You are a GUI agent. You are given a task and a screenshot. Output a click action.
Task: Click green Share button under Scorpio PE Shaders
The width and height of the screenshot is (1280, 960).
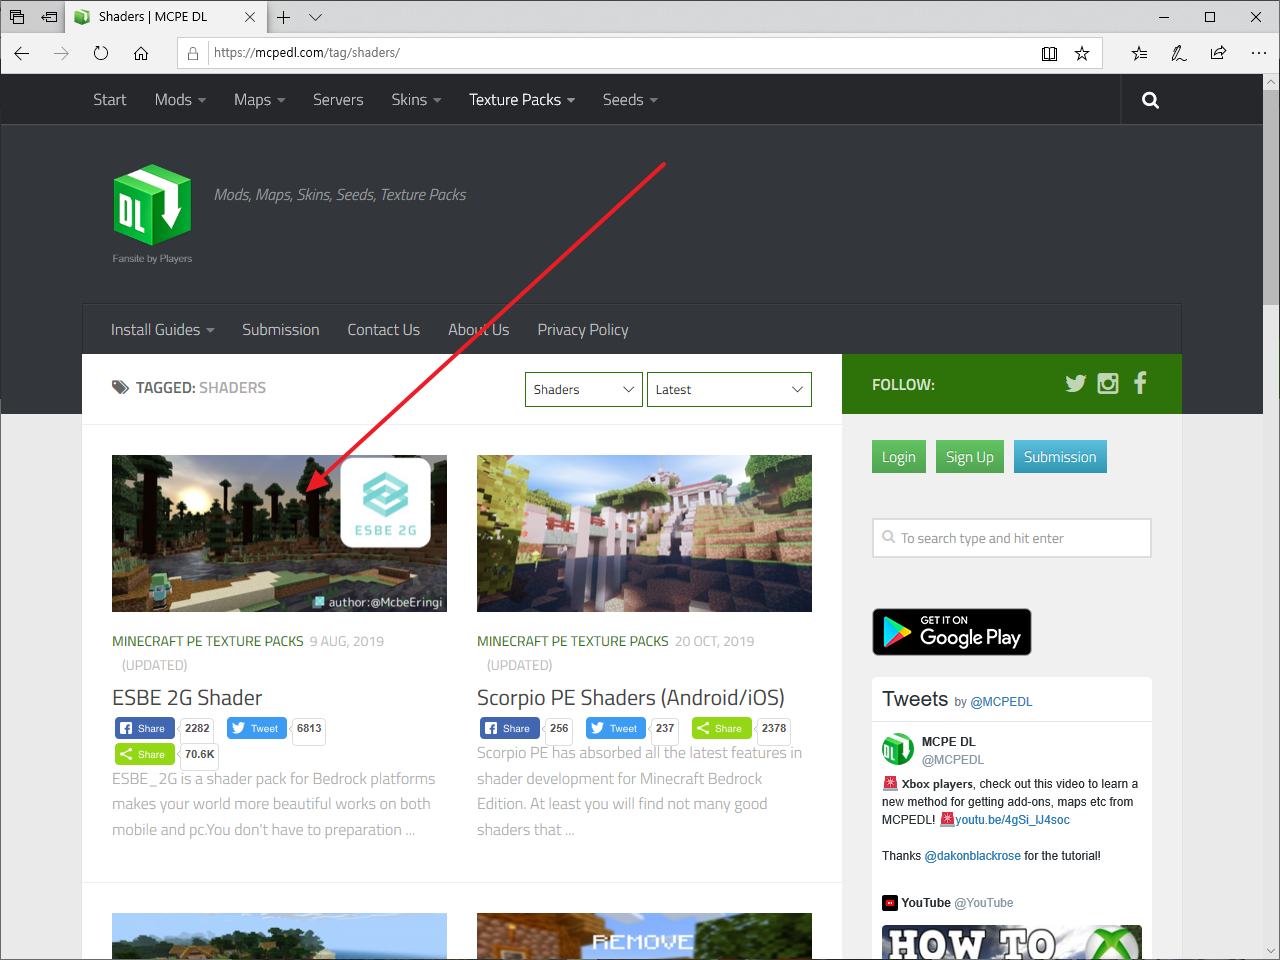pyautogui.click(x=721, y=728)
